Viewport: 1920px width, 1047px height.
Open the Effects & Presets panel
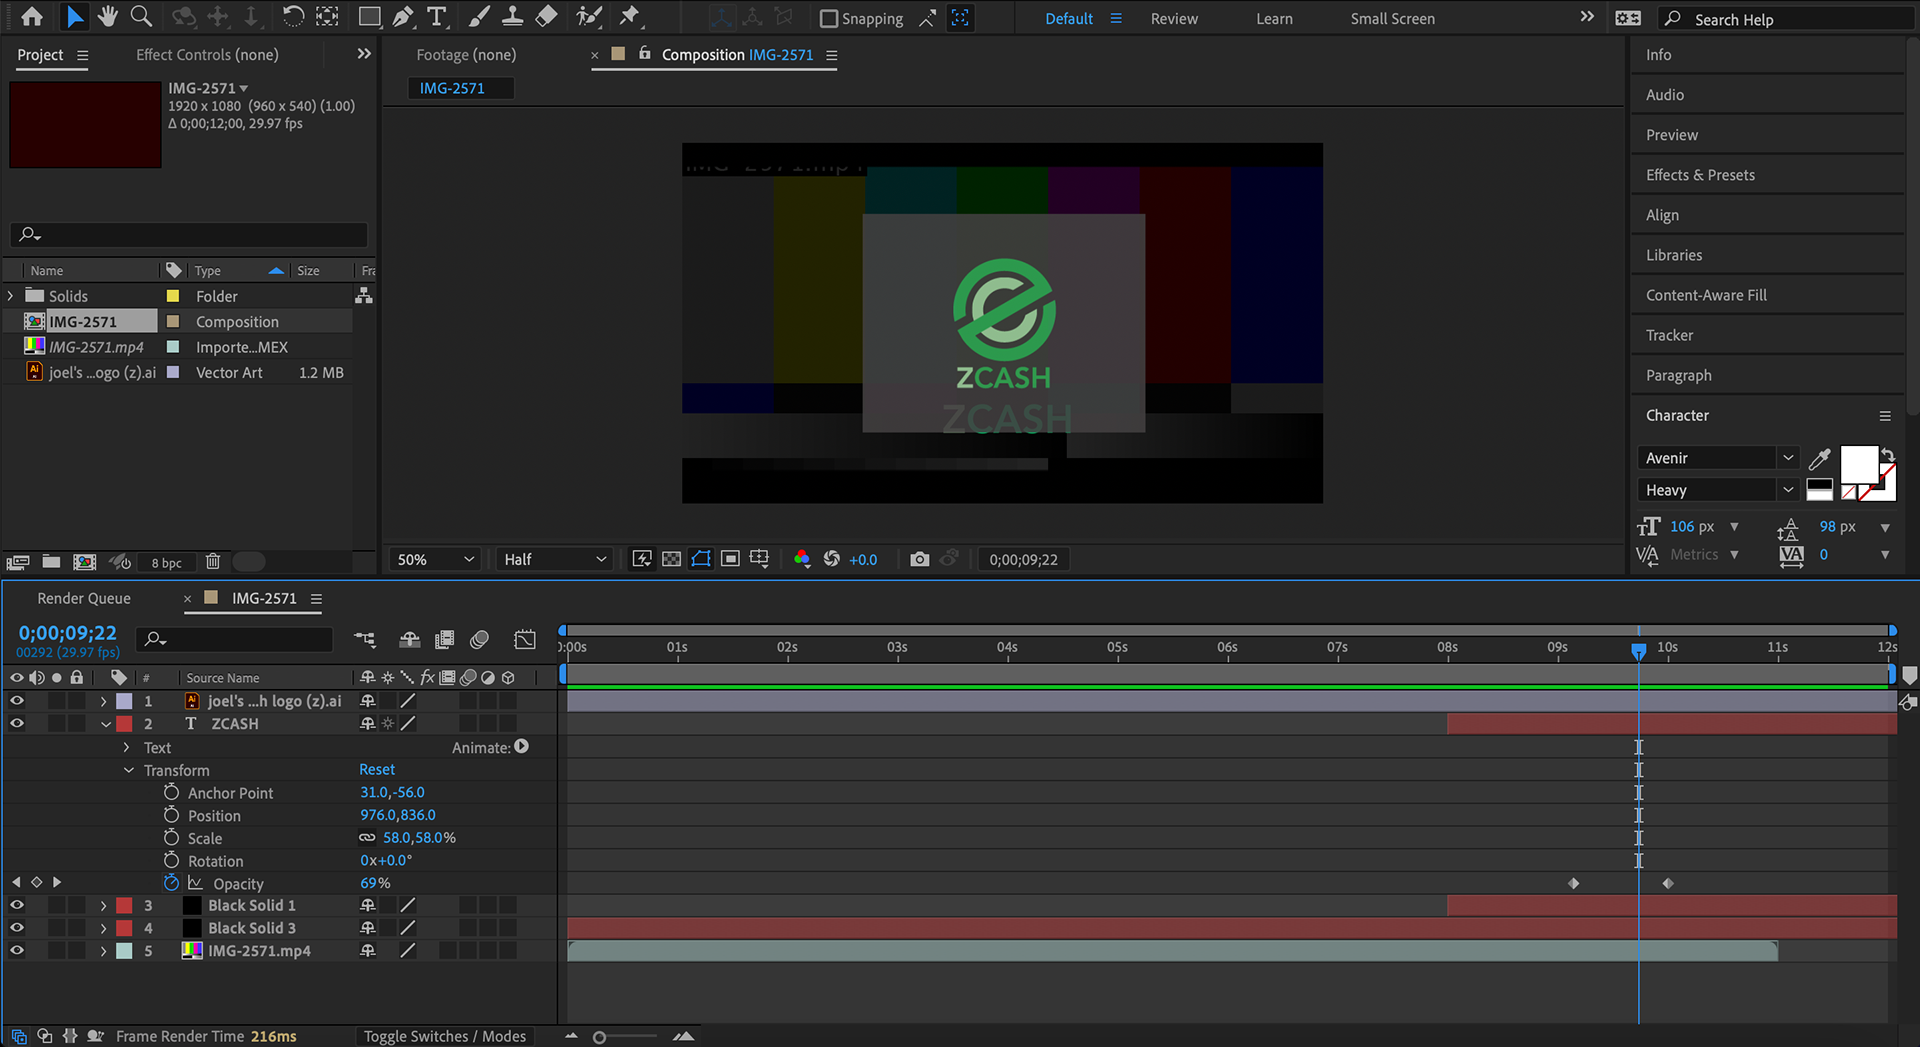tap(1700, 175)
